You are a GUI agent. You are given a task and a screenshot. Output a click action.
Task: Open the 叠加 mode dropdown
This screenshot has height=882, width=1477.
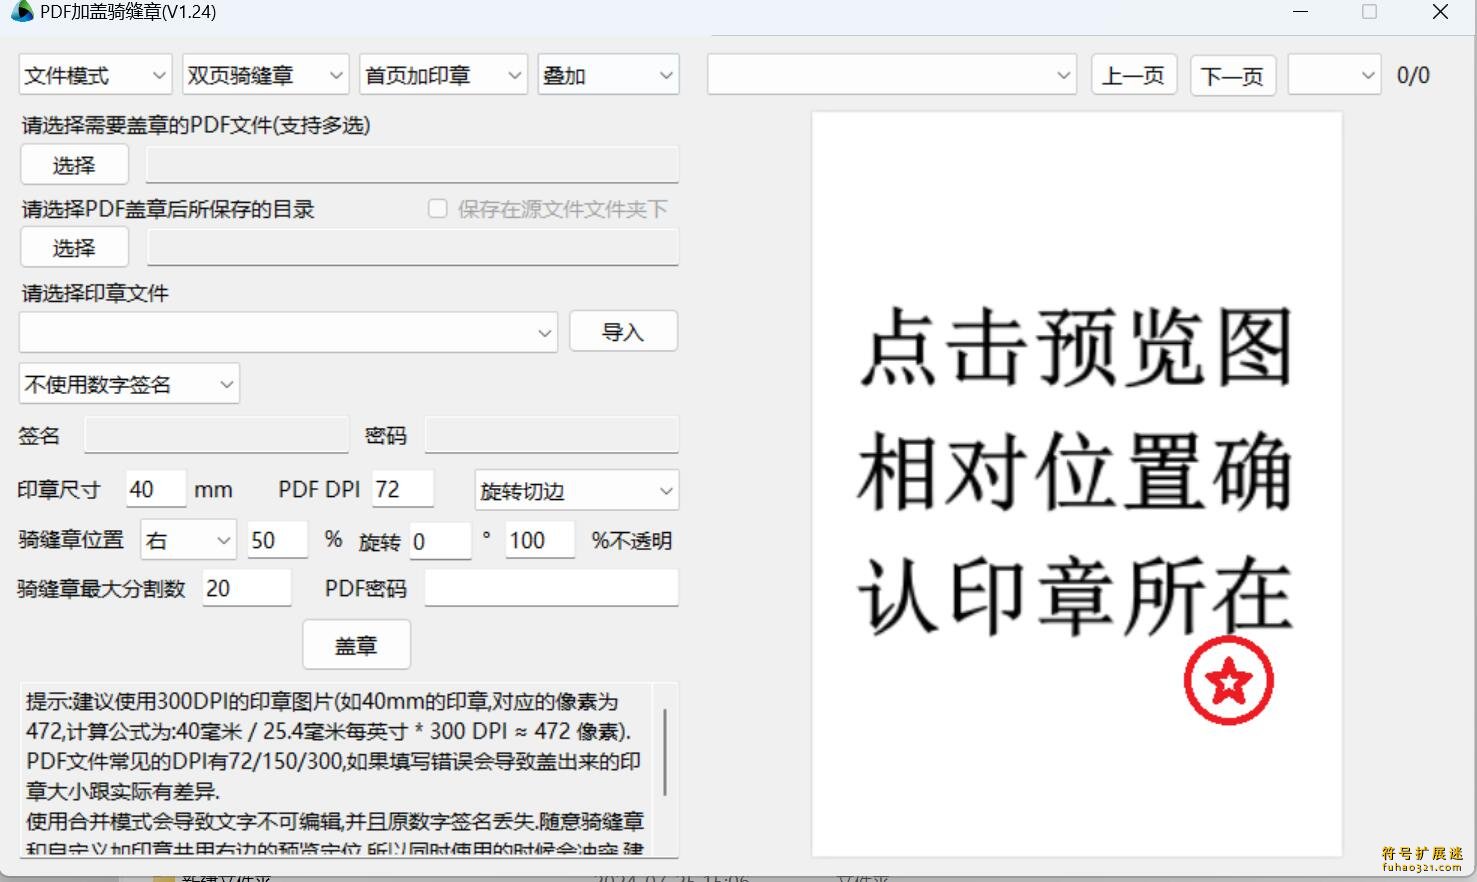click(x=608, y=76)
